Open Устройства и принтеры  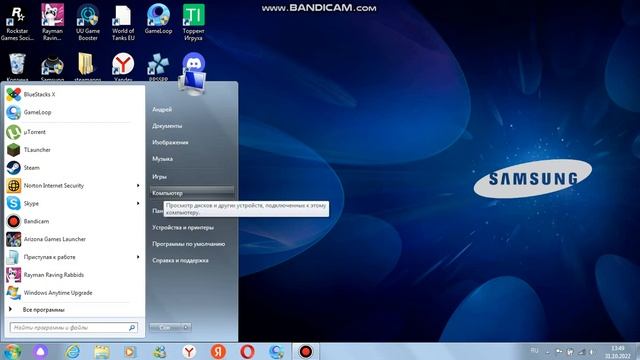click(183, 227)
